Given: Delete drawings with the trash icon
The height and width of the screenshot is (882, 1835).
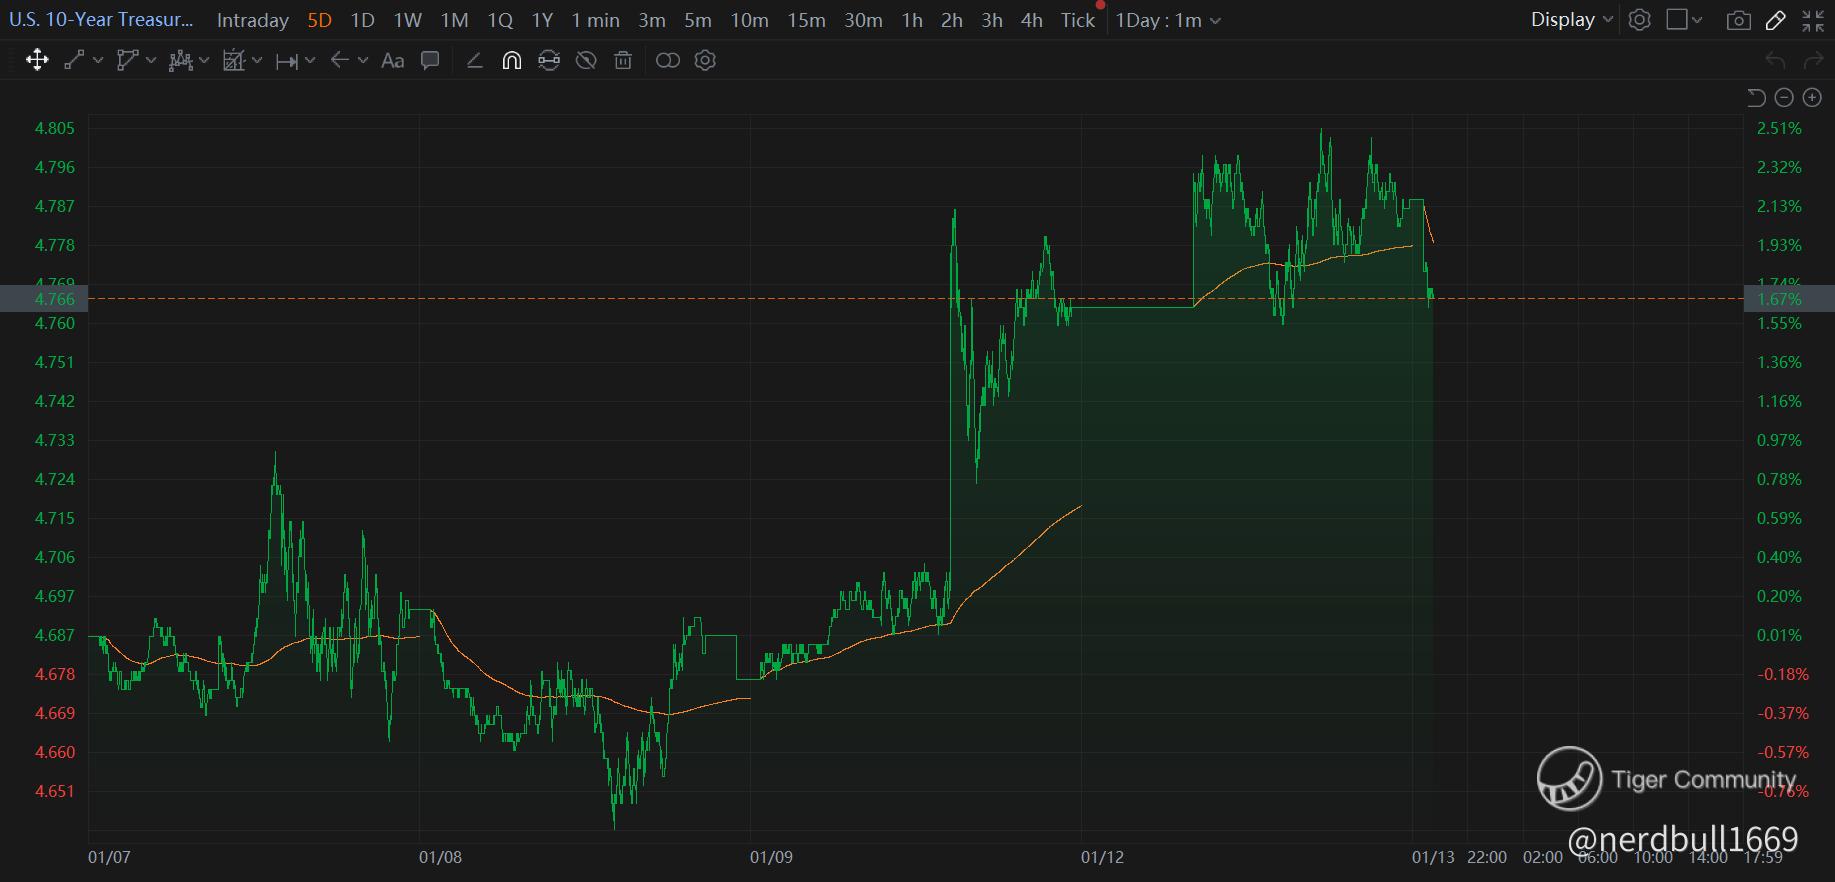Looking at the screenshot, I should [623, 61].
